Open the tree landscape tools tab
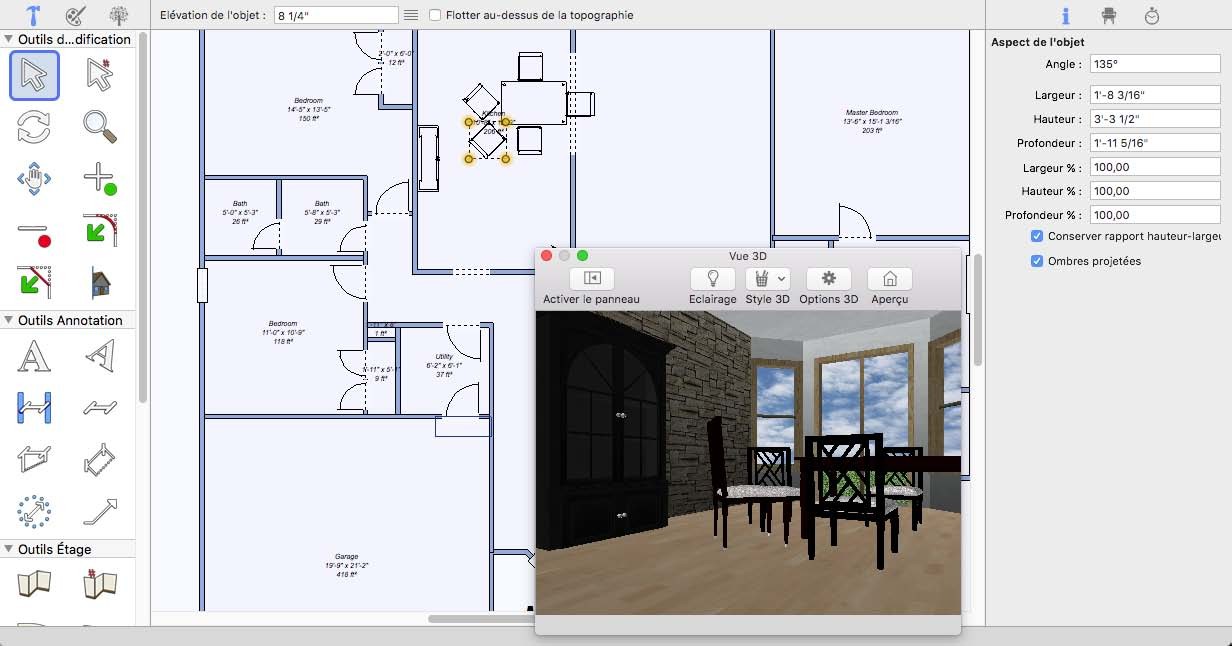 119,15
